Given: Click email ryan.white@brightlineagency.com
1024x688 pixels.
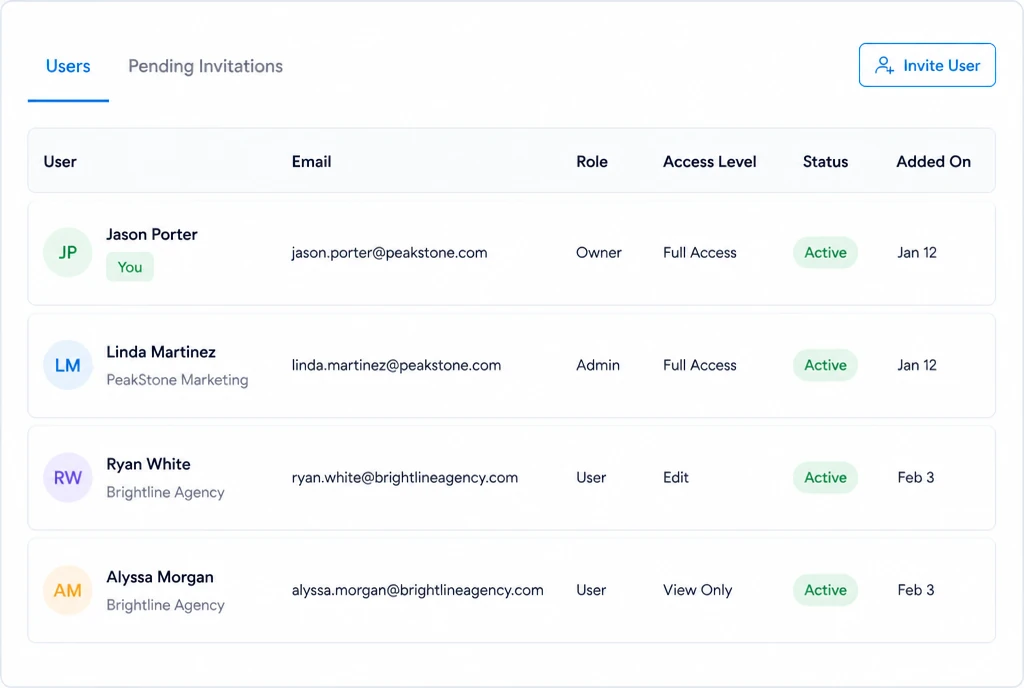Looking at the screenshot, I should [405, 477].
